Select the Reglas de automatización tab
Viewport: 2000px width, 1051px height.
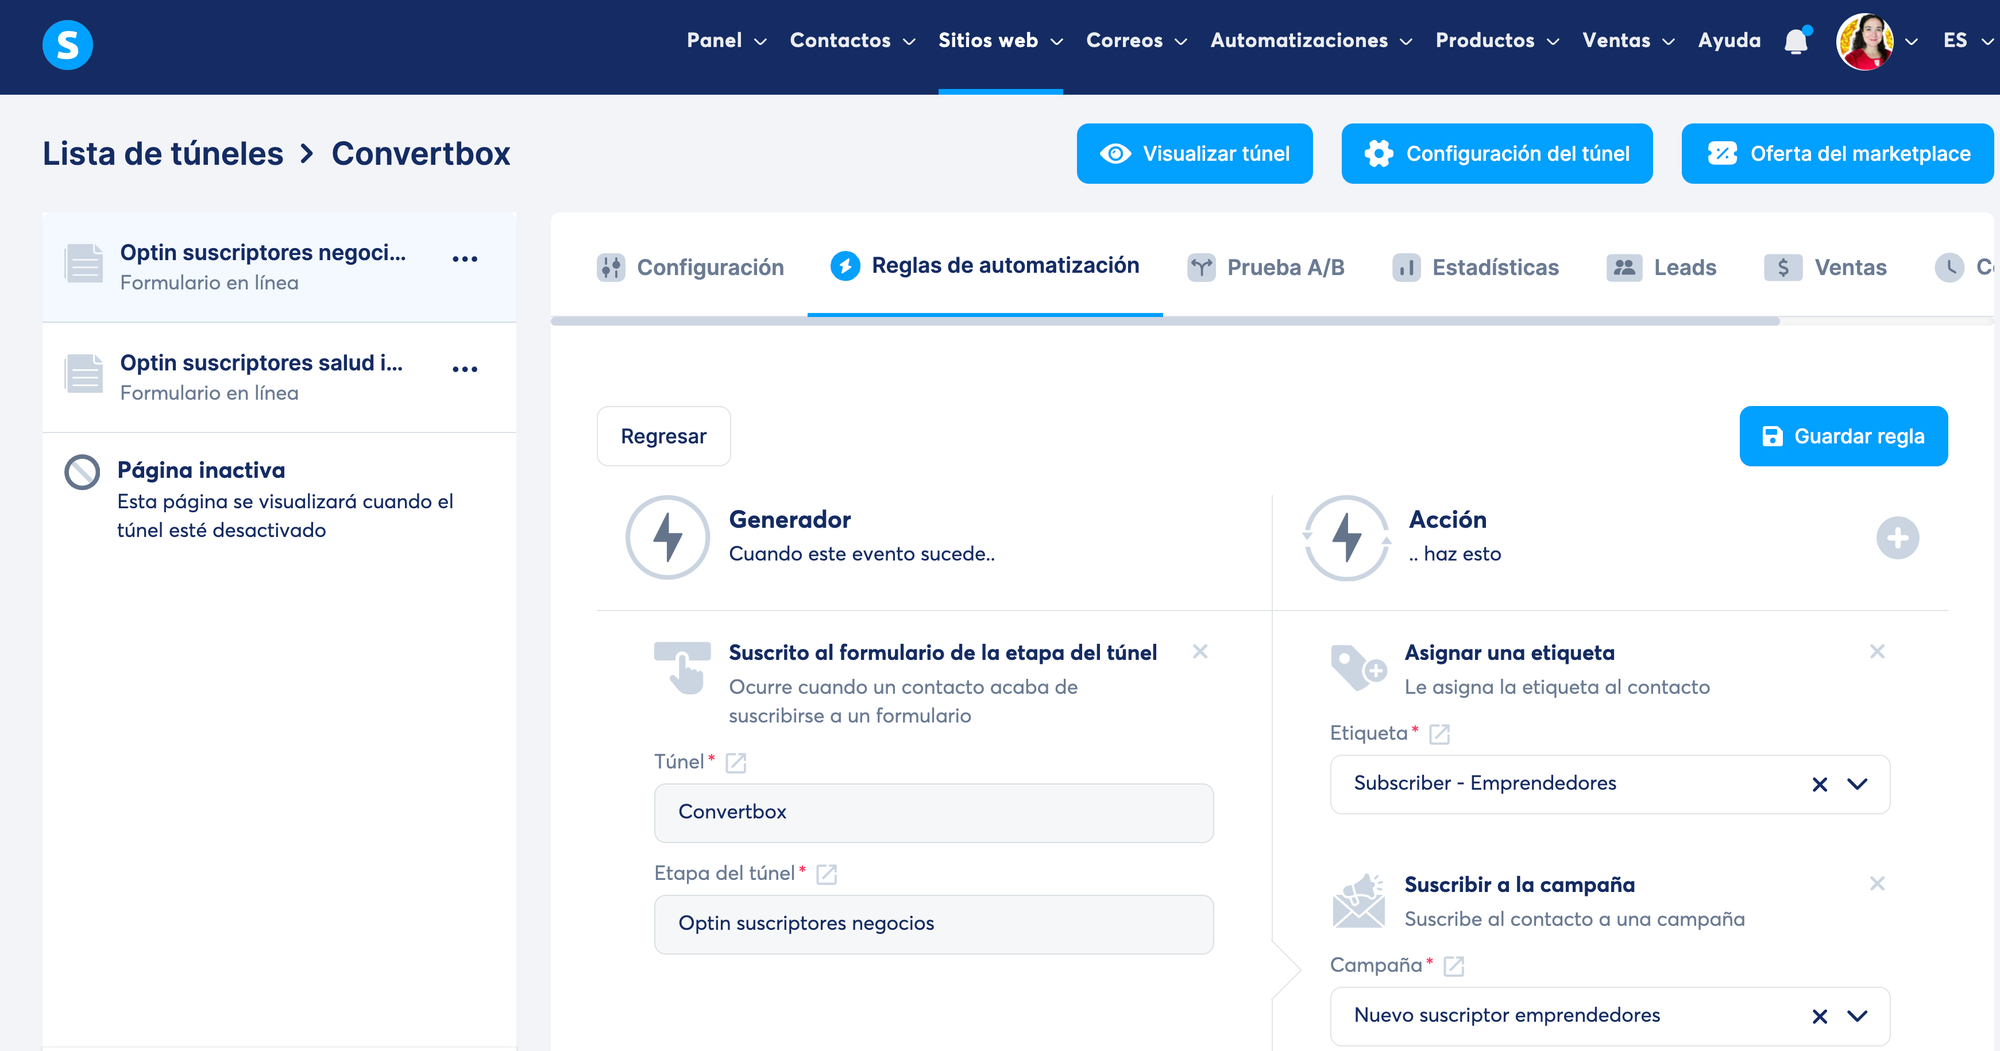click(985, 265)
